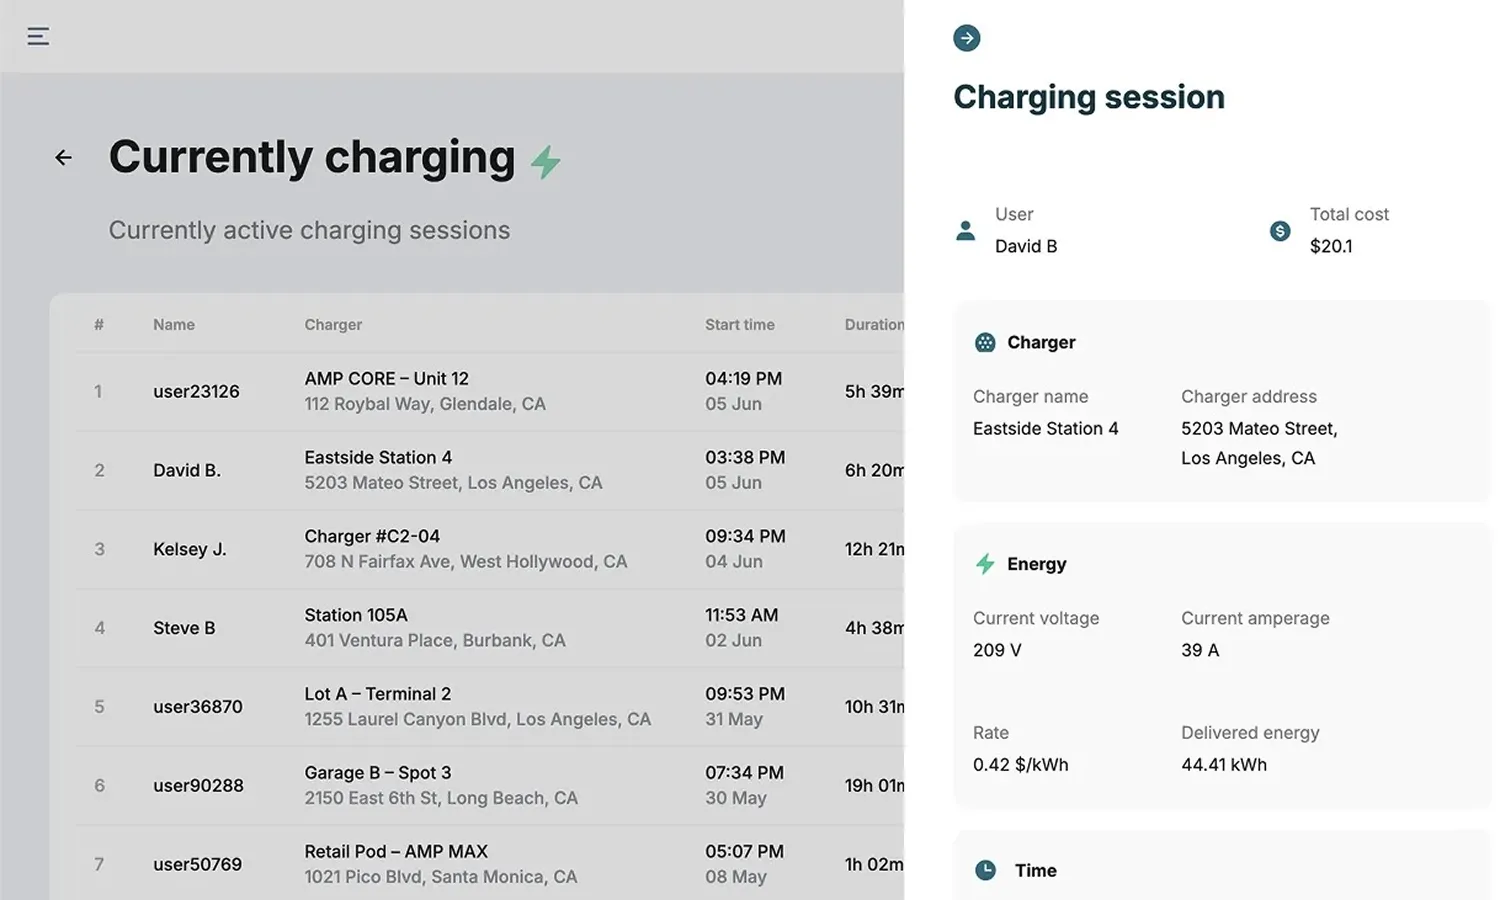Click the Time section clock icon
Image resolution: width=1500 pixels, height=900 pixels.
click(985, 870)
